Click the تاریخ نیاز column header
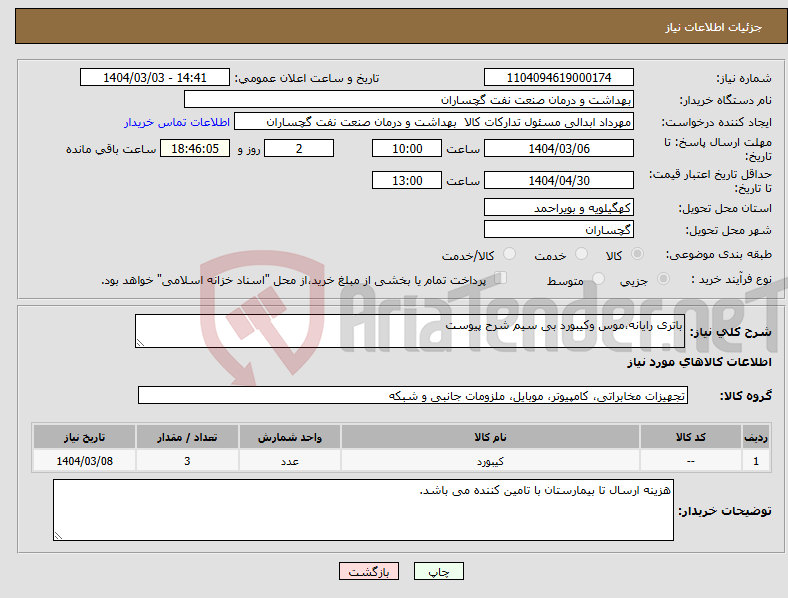This screenshot has height=598, width=788. (x=84, y=437)
